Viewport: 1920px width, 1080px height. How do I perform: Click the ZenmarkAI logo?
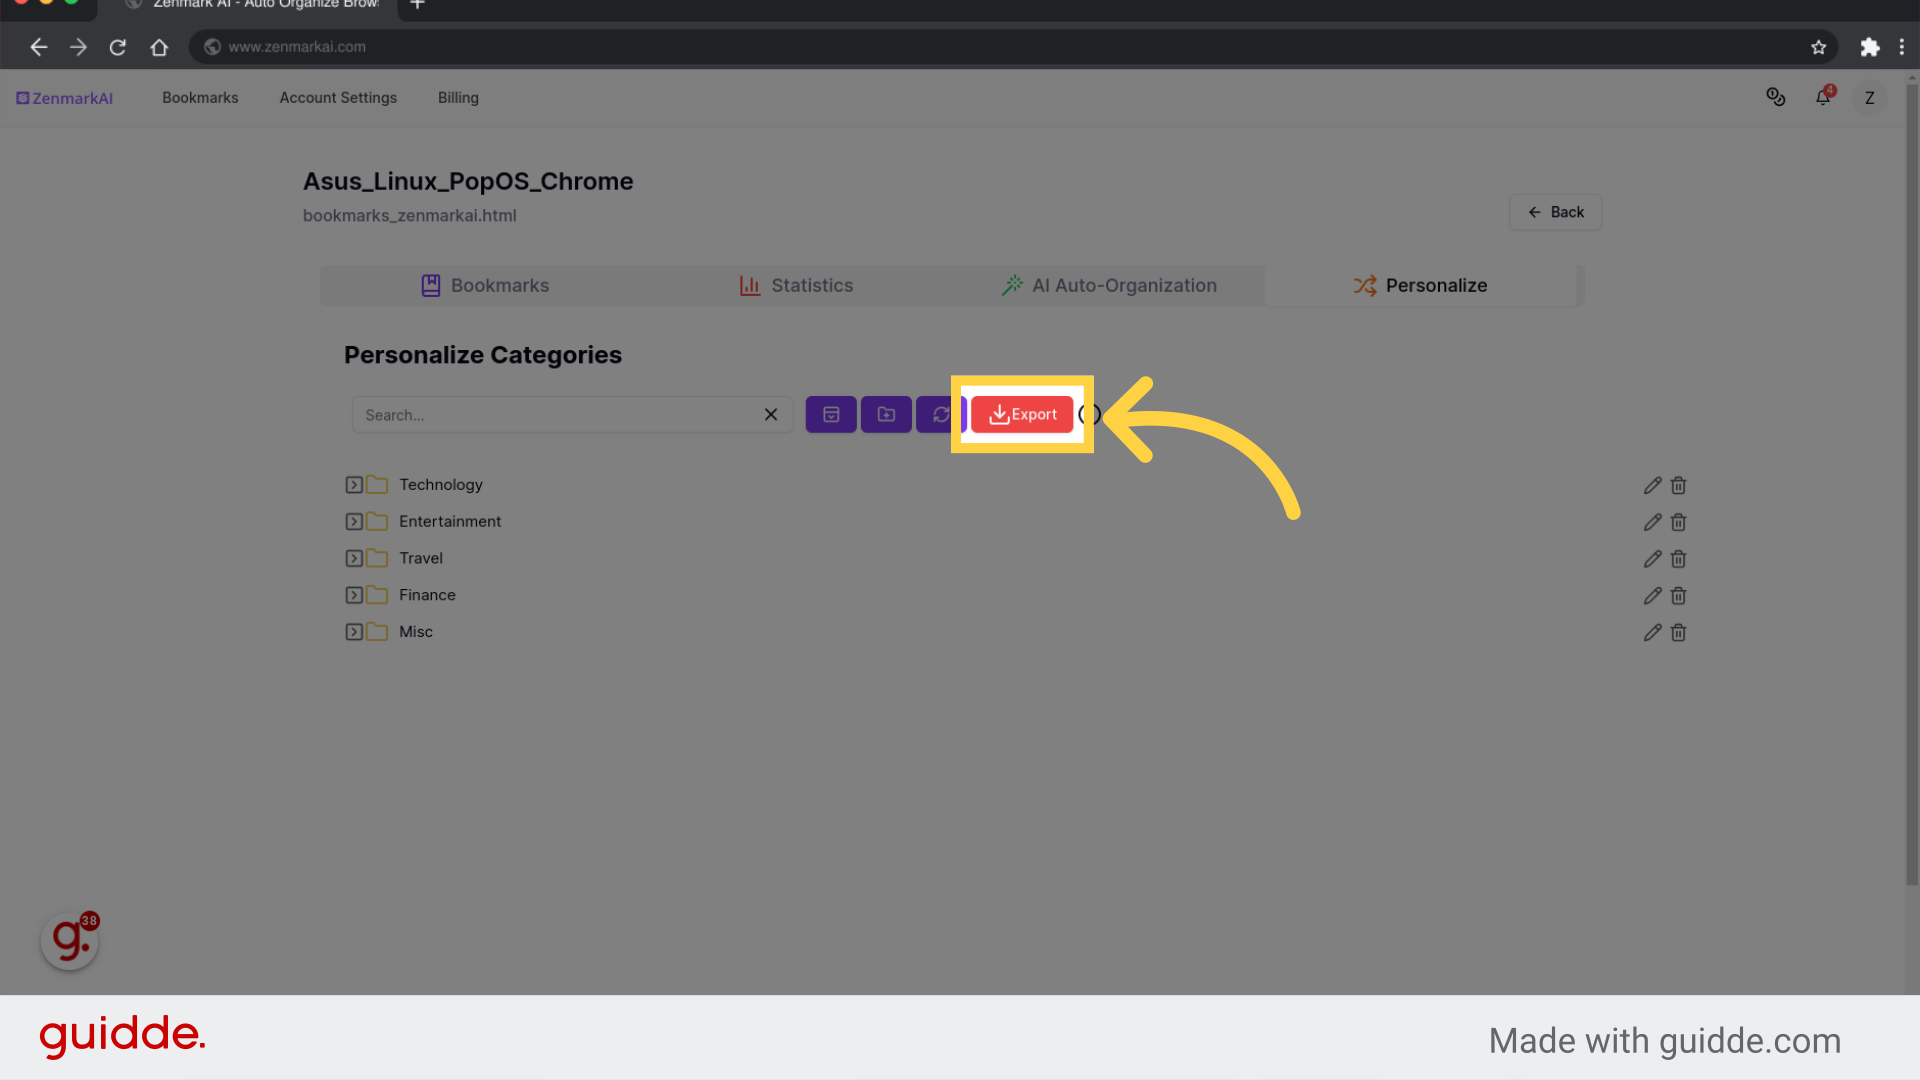64,98
